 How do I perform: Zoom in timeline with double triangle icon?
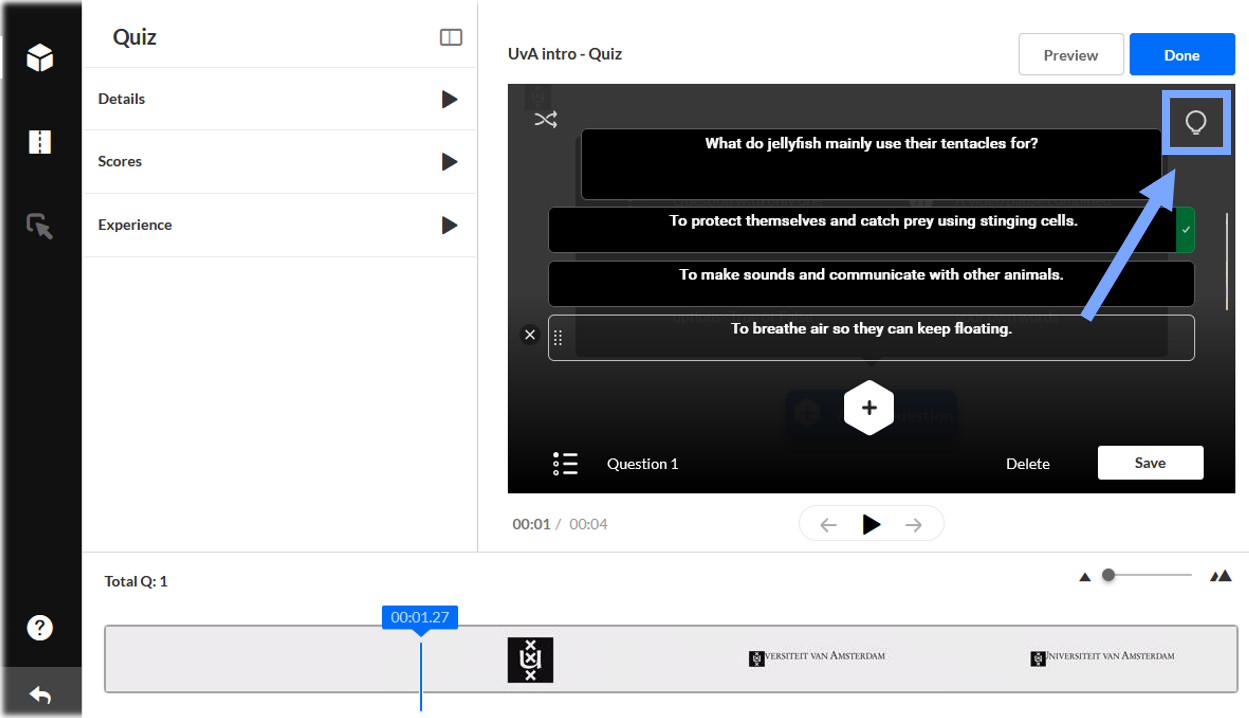(1220, 575)
